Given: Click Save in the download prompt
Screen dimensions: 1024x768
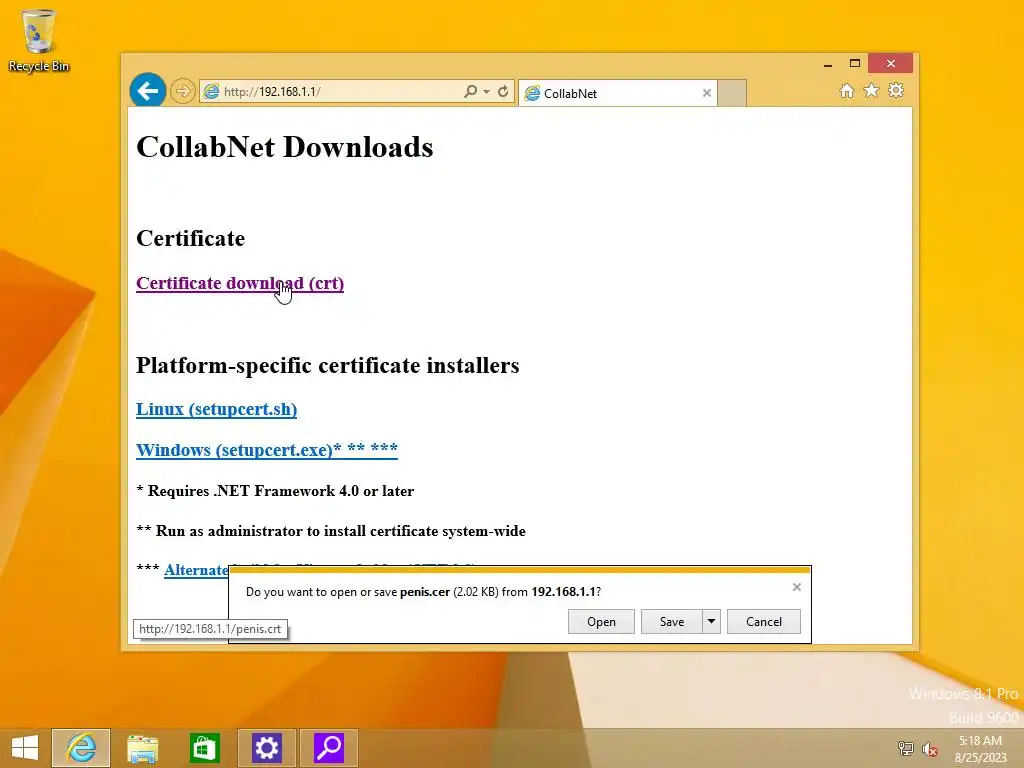Looking at the screenshot, I should click(672, 622).
